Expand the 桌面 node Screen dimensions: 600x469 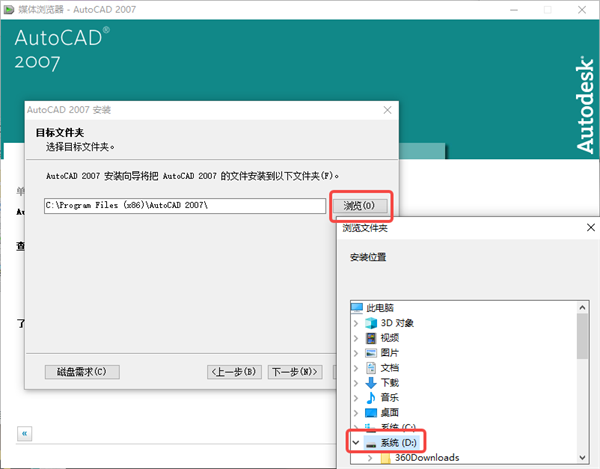(356, 413)
